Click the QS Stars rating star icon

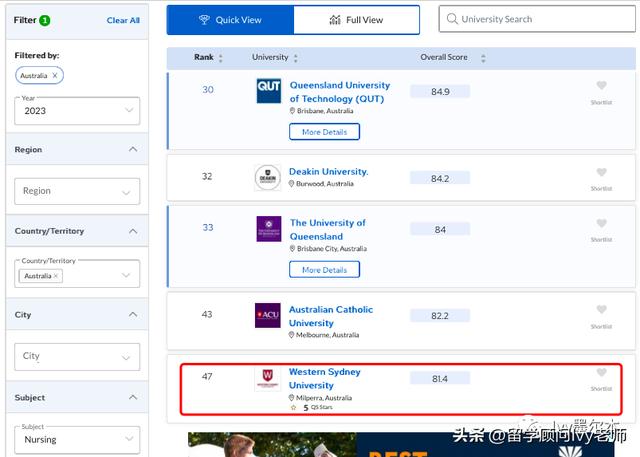(293, 408)
